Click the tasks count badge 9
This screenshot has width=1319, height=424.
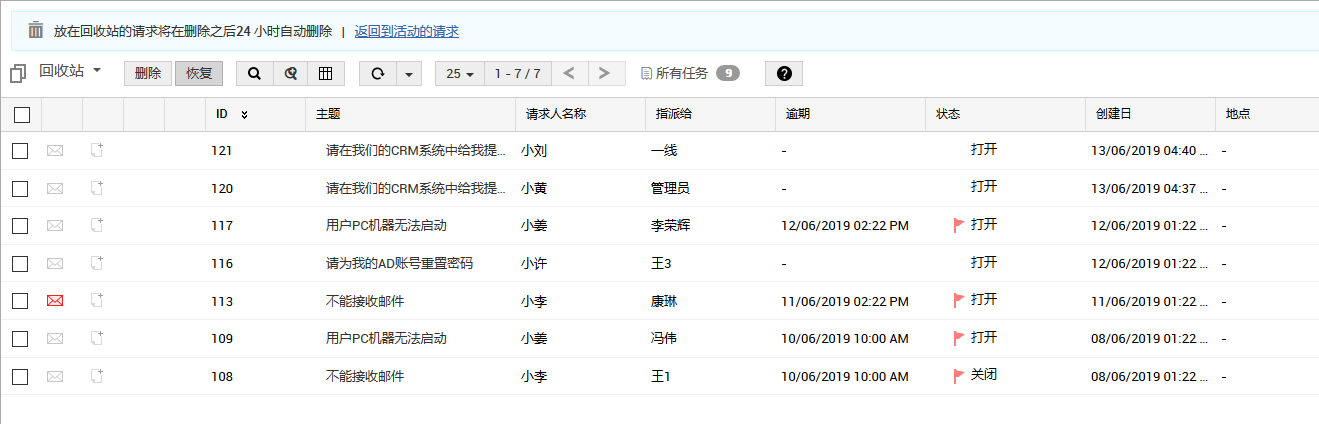[728, 73]
